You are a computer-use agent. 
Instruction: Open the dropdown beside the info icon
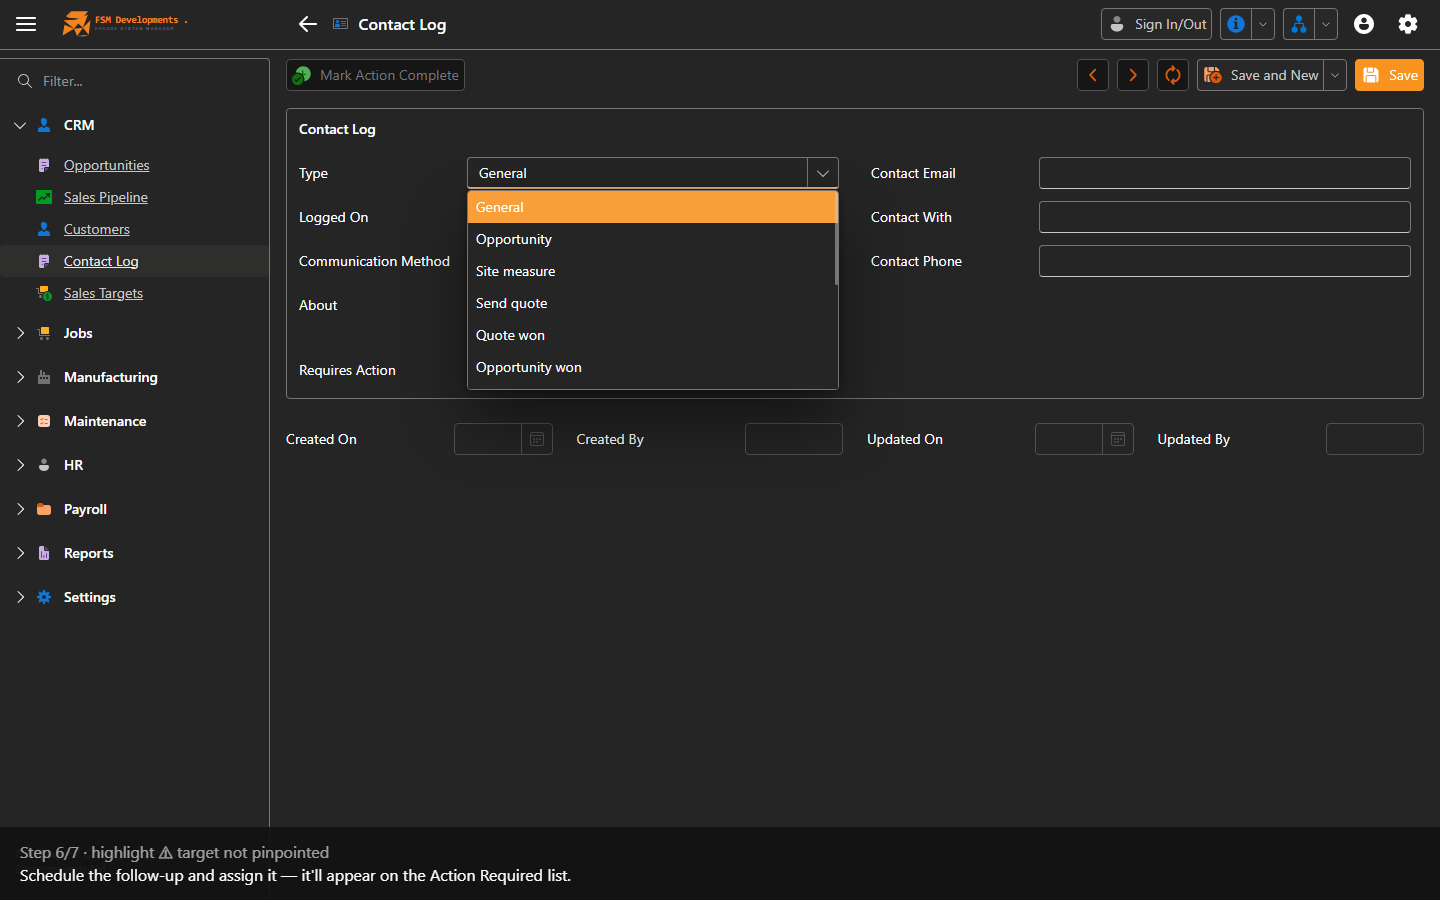(x=1263, y=24)
